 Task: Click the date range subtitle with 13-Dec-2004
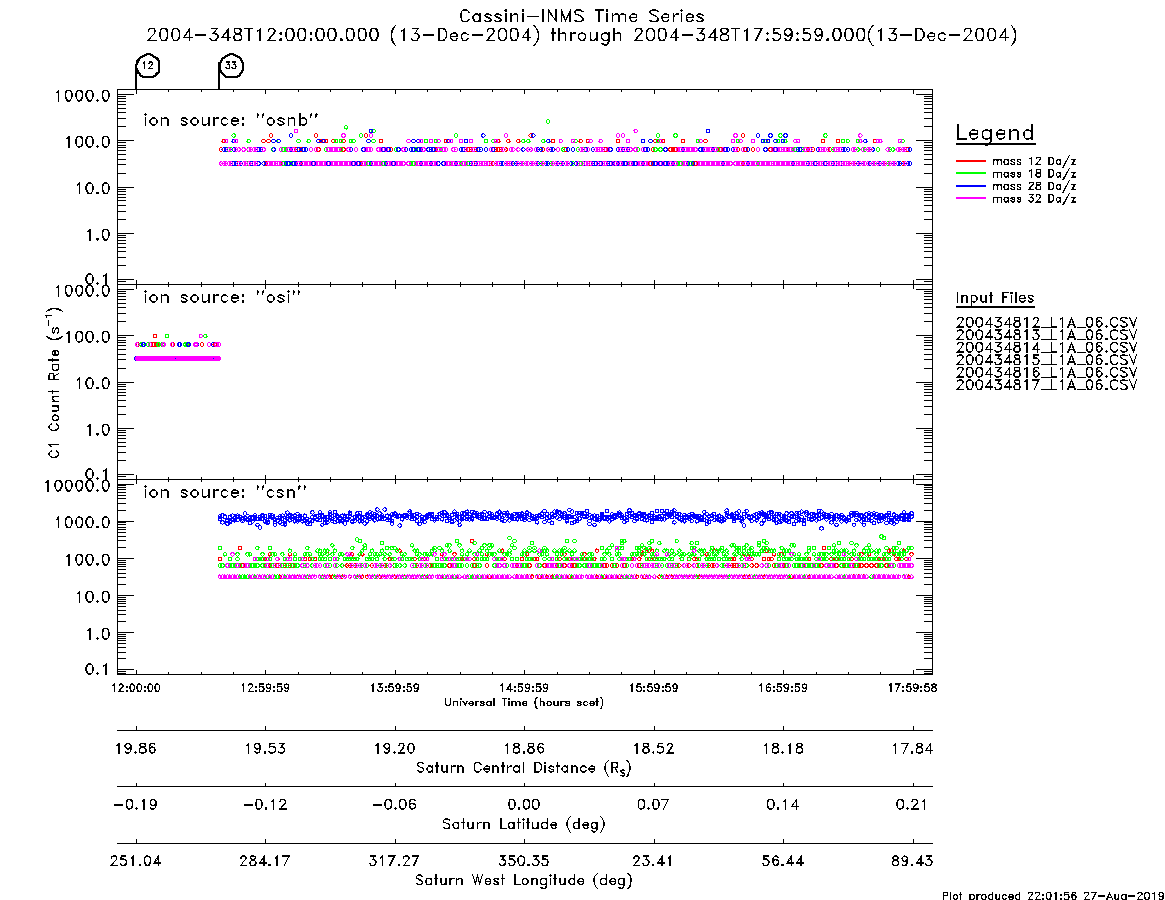pyautogui.click(x=582, y=35)
